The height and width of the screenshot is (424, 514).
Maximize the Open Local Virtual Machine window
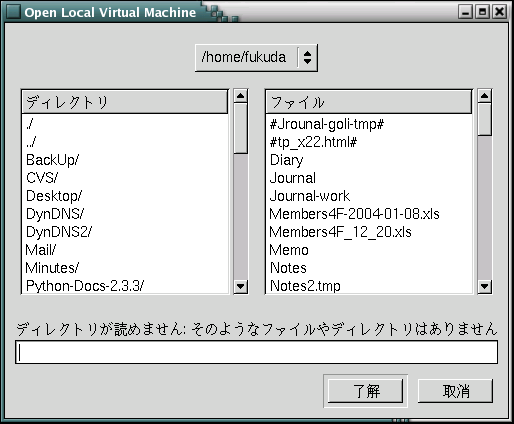(x=482, y=12)
